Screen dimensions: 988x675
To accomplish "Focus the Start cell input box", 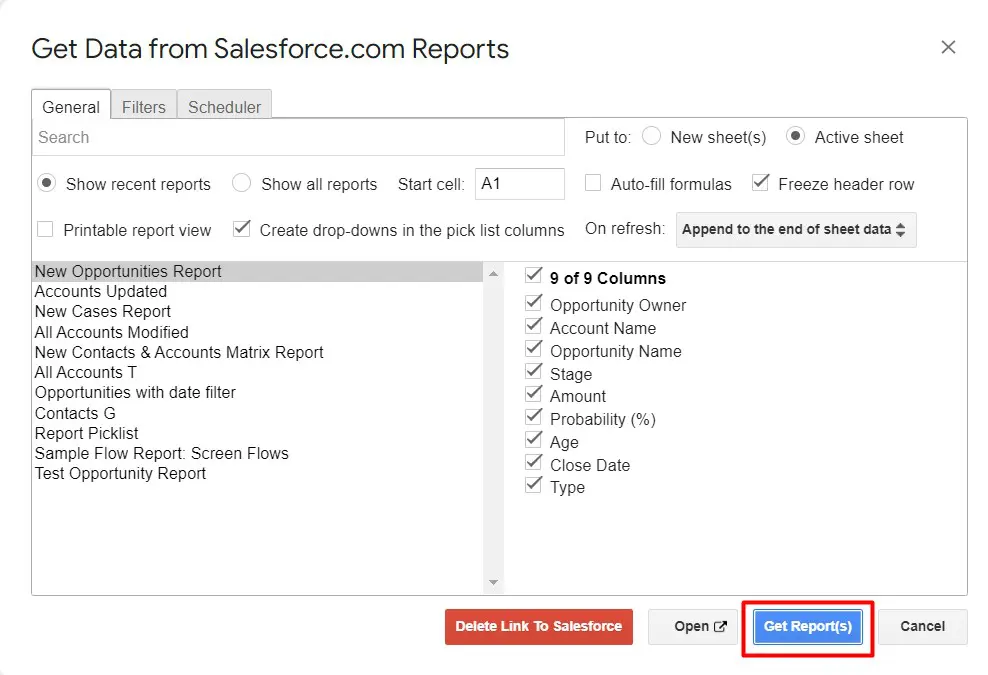I will pos(519,184).
